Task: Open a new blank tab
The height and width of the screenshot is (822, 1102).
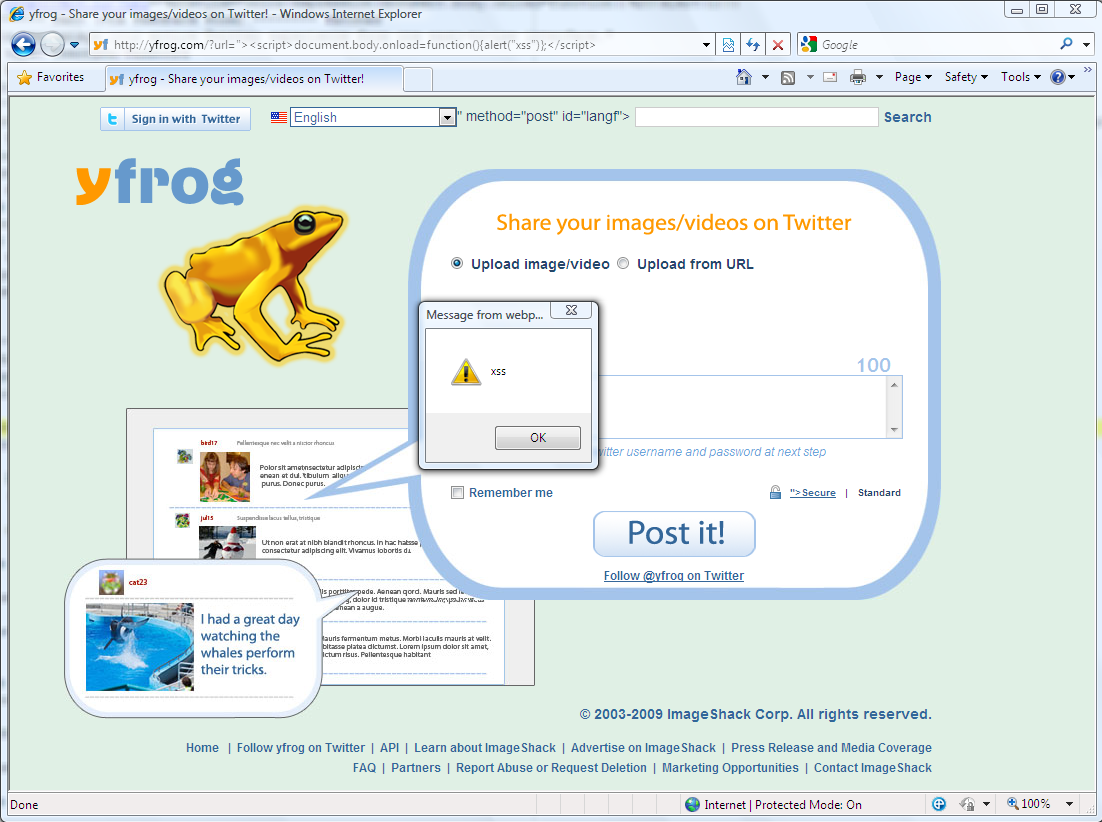Action: [418, 79]
